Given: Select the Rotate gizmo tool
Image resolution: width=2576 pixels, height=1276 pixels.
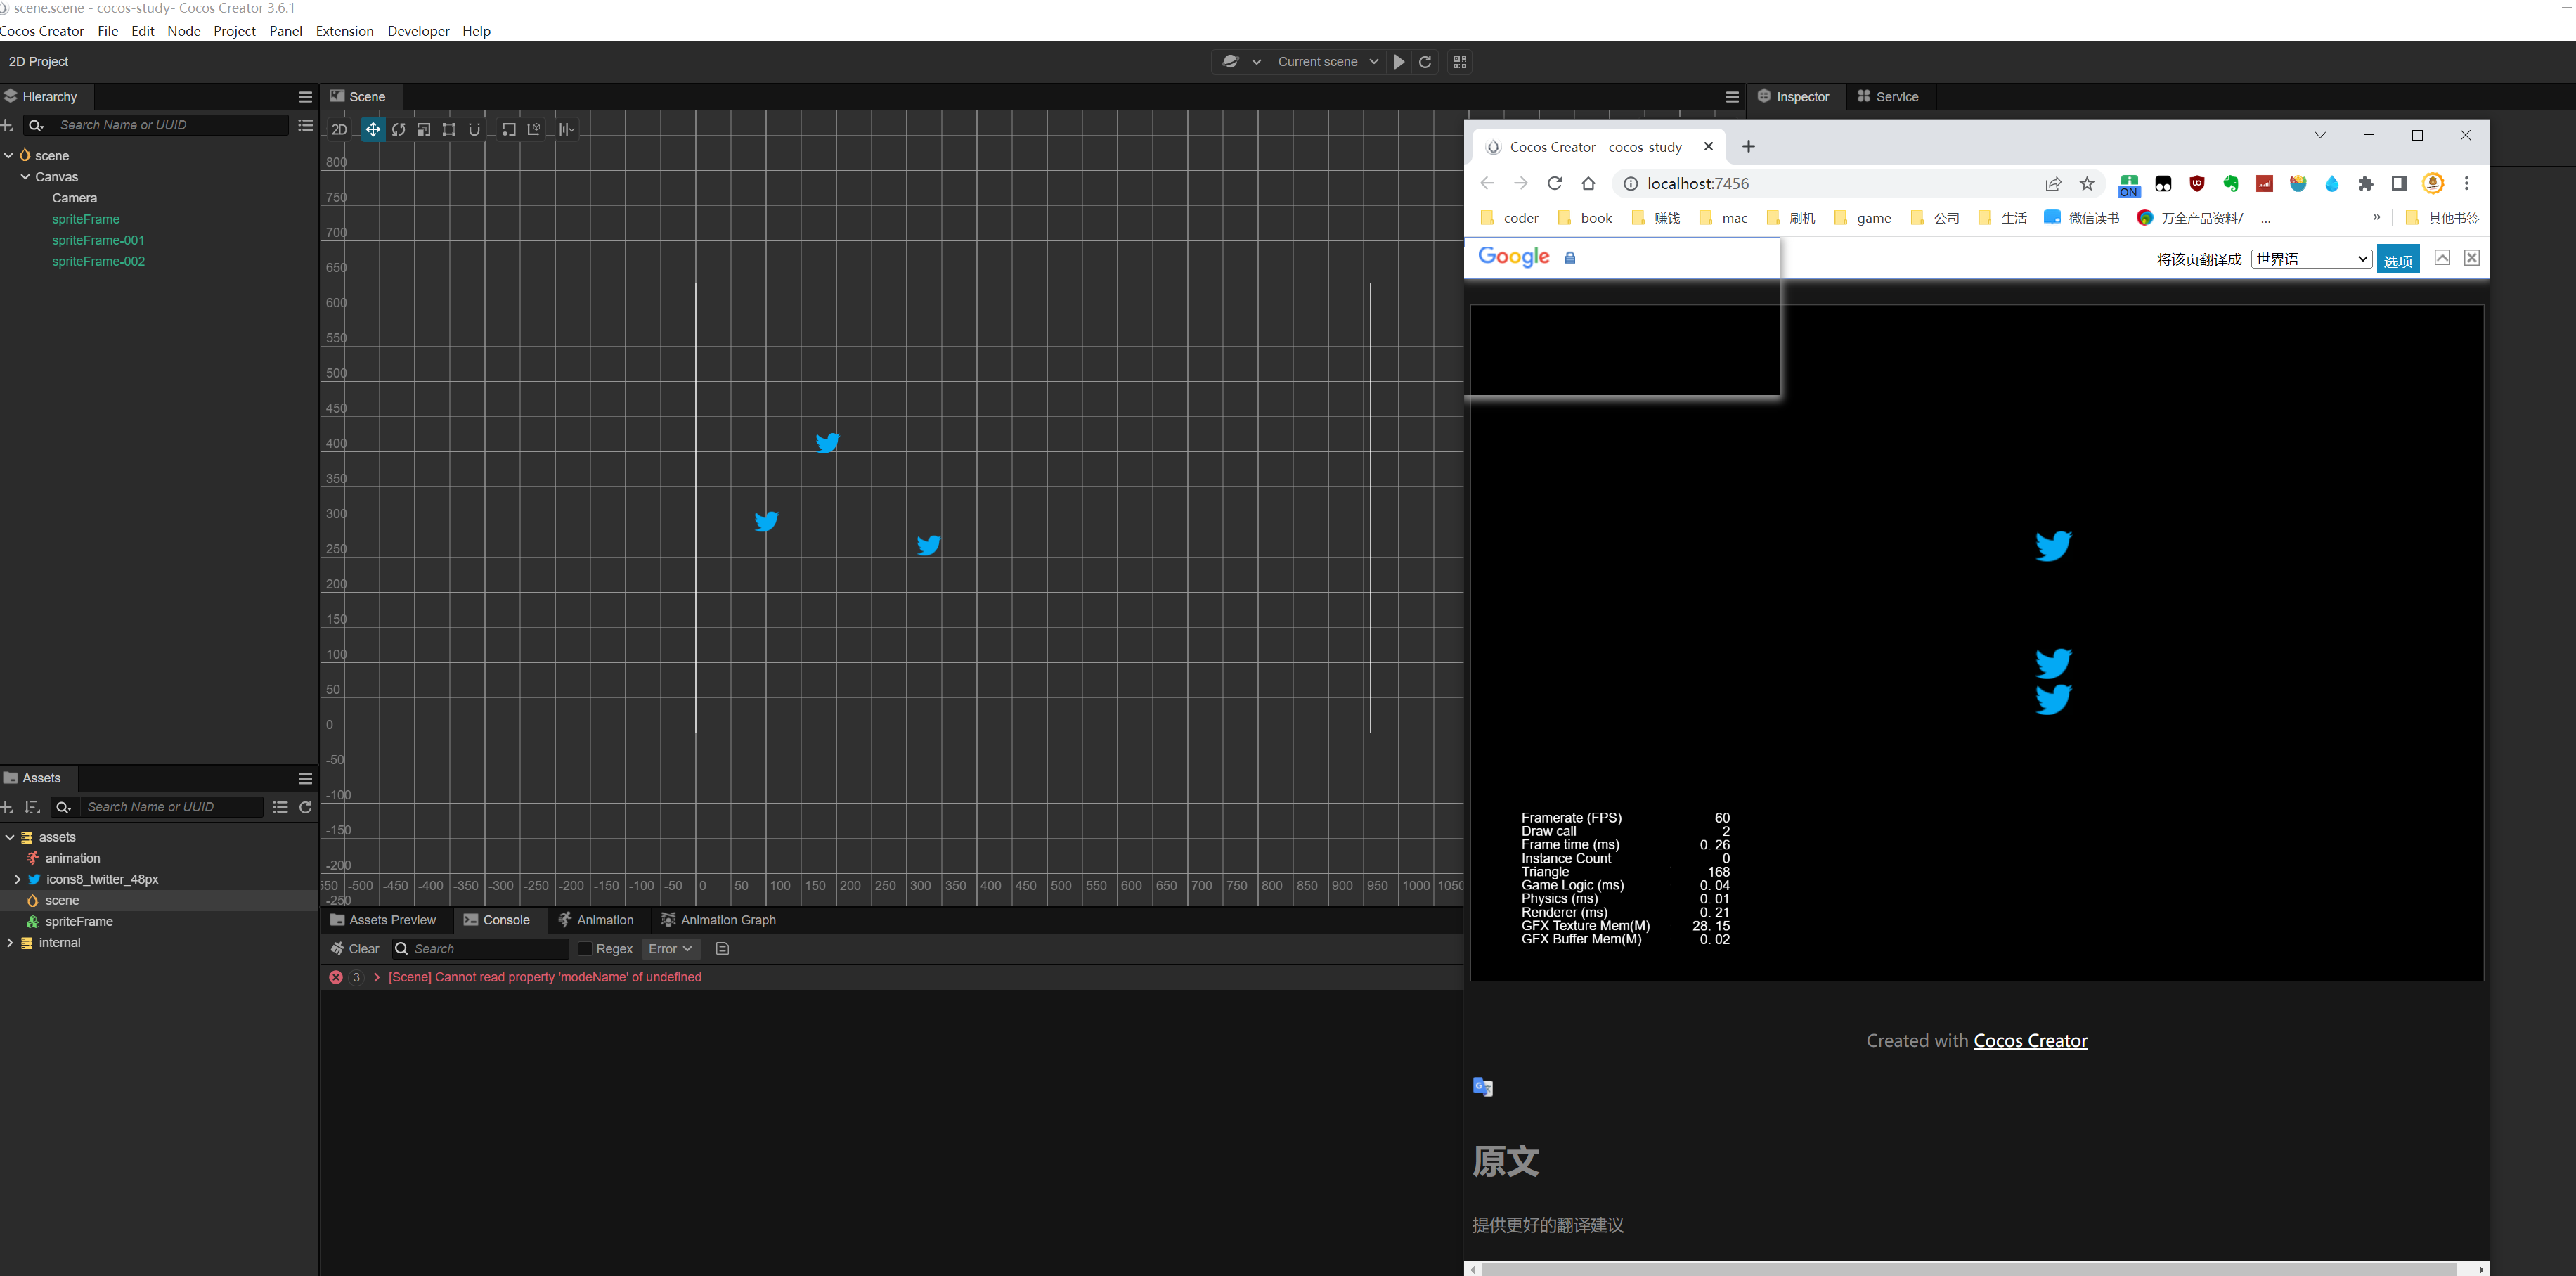Looking at the screenshot, I should [398, 129].
